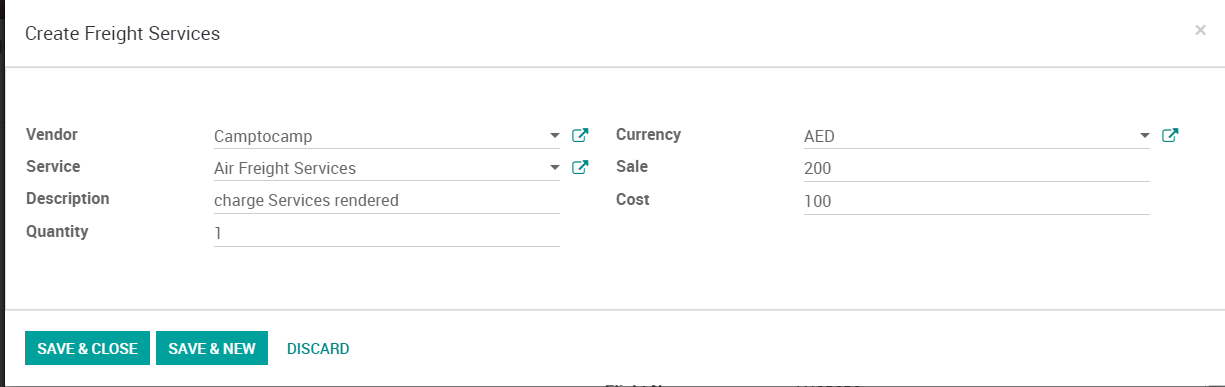Edit the Sale amount field
The height and width of the screenshot is (387, 1225).
[x=977, y=169]
